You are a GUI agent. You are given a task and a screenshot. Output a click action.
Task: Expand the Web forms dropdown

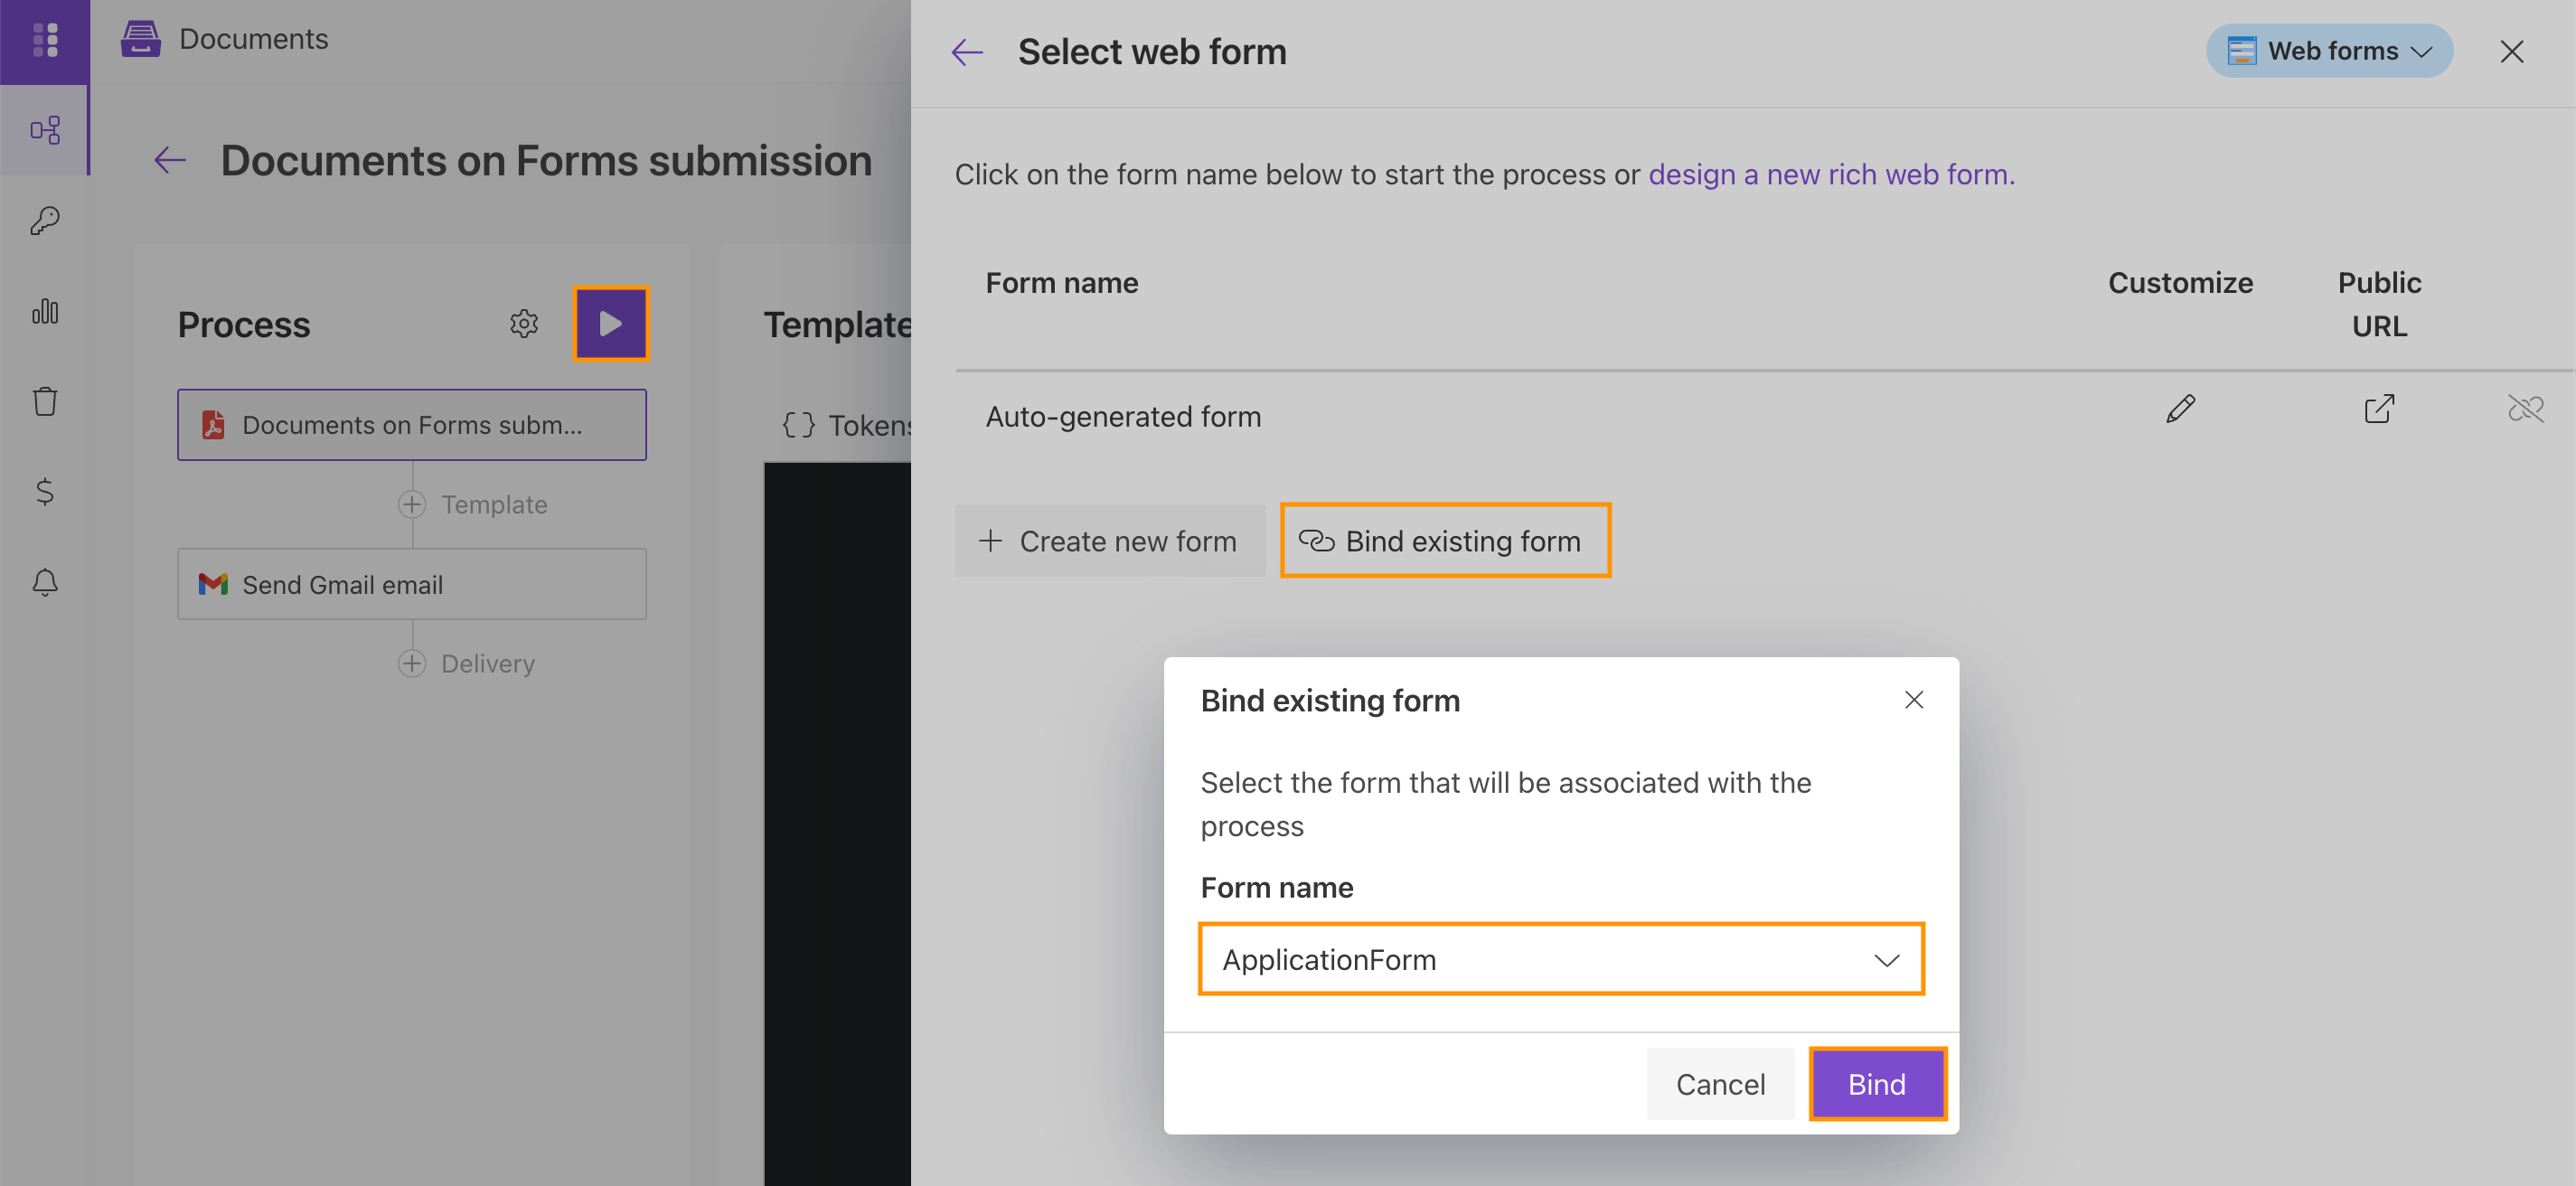pyautogui.click(x=2329, y=51)
